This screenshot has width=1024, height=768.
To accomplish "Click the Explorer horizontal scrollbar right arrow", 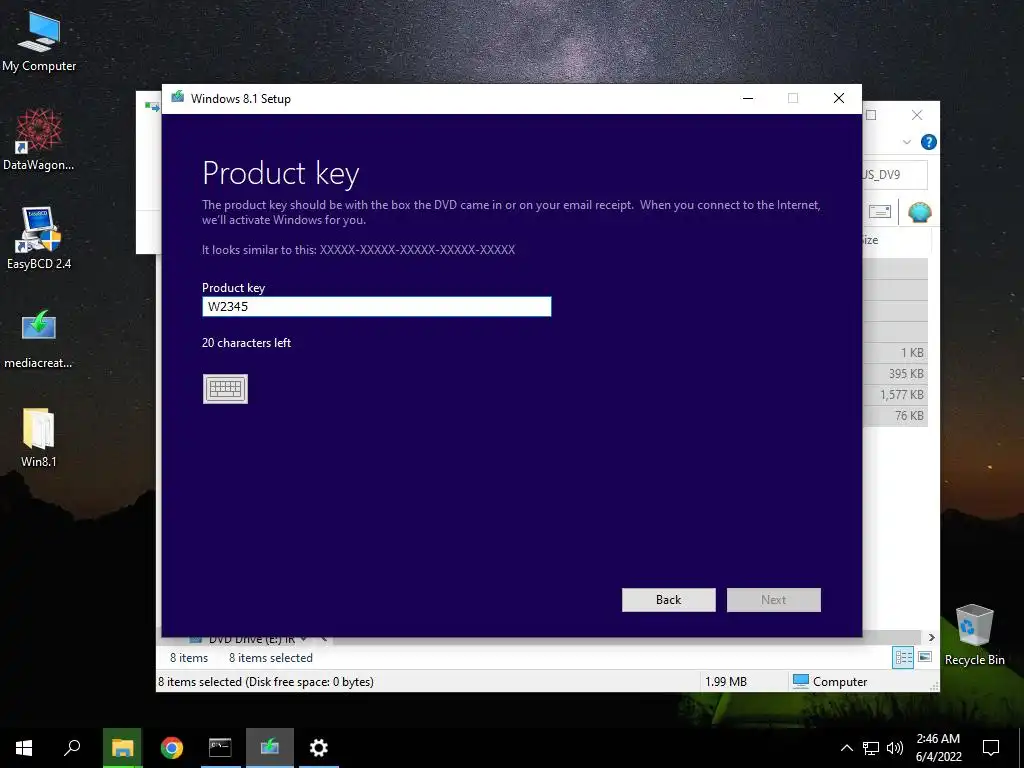I will tap(932, 637).
